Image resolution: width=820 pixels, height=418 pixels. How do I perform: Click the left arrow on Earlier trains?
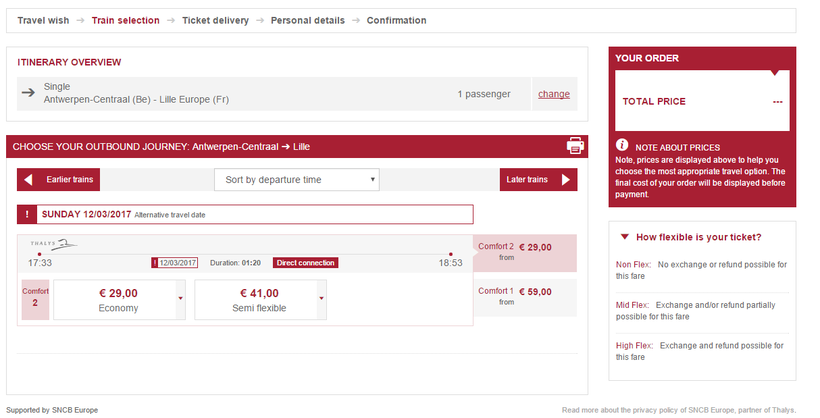click(x=28, y=180)
